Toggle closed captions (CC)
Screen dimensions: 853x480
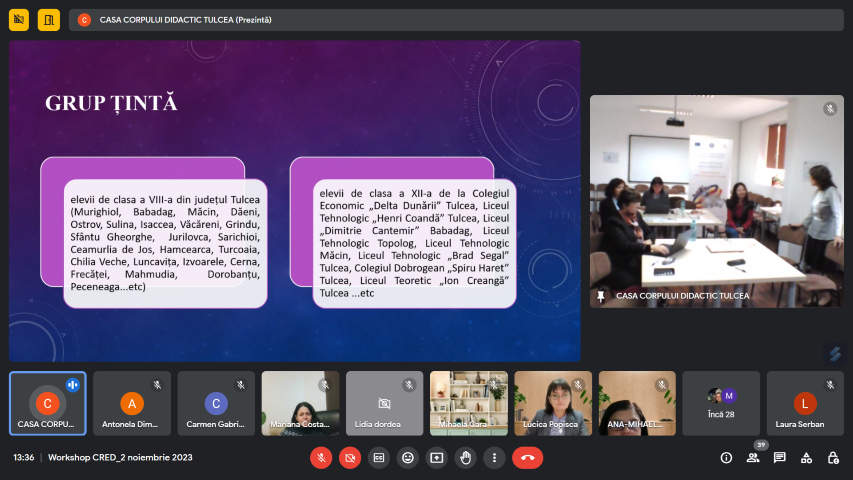[379, 457]
